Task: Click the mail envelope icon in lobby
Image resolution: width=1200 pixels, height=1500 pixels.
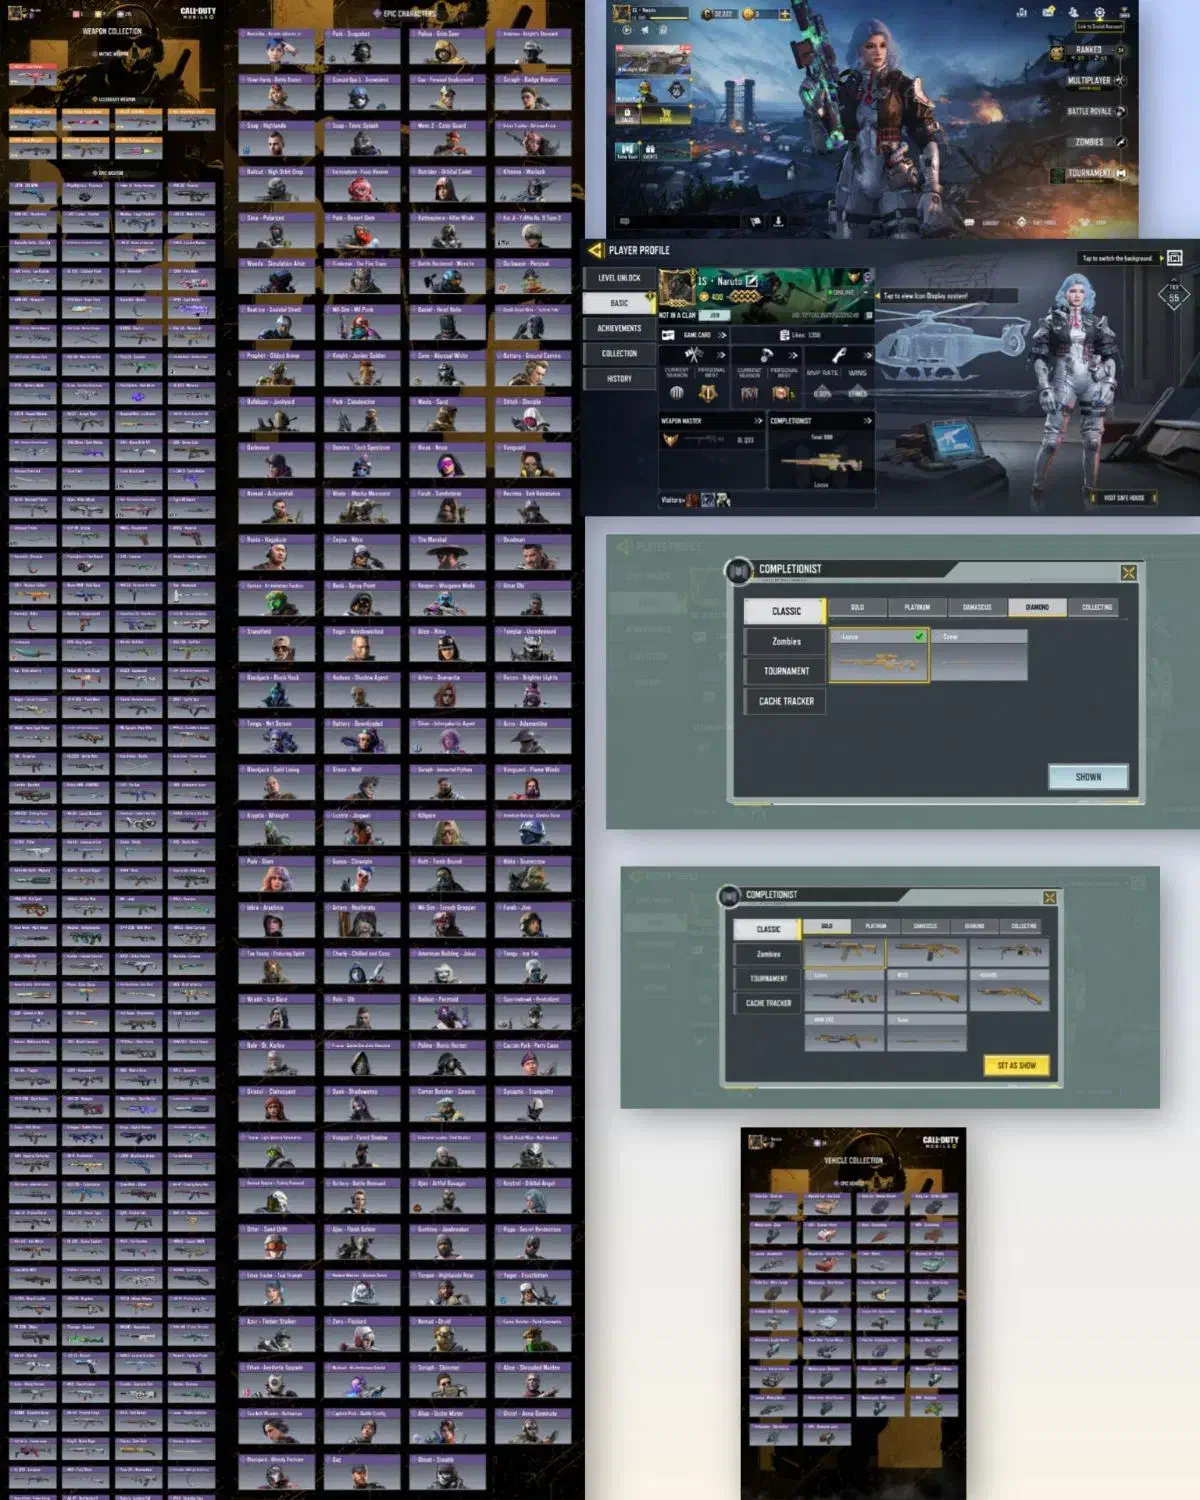Action: pos(1048,12)
